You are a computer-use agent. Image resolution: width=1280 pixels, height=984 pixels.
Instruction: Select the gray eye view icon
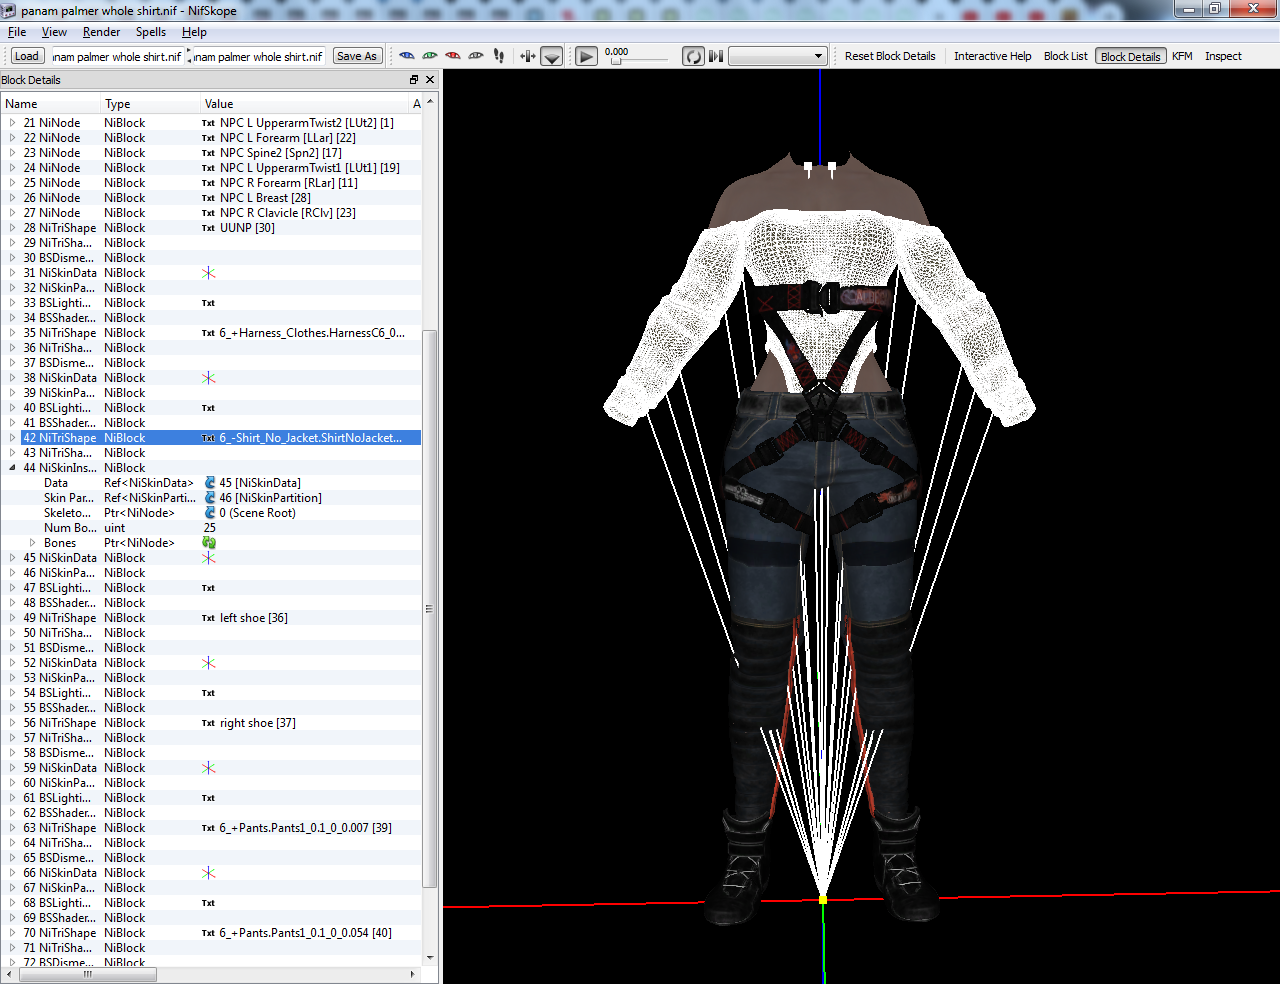476,56
